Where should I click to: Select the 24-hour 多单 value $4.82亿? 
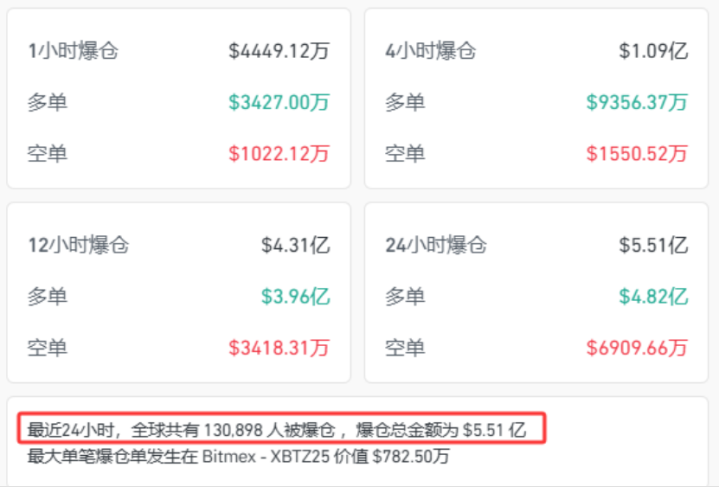[653, 297]
